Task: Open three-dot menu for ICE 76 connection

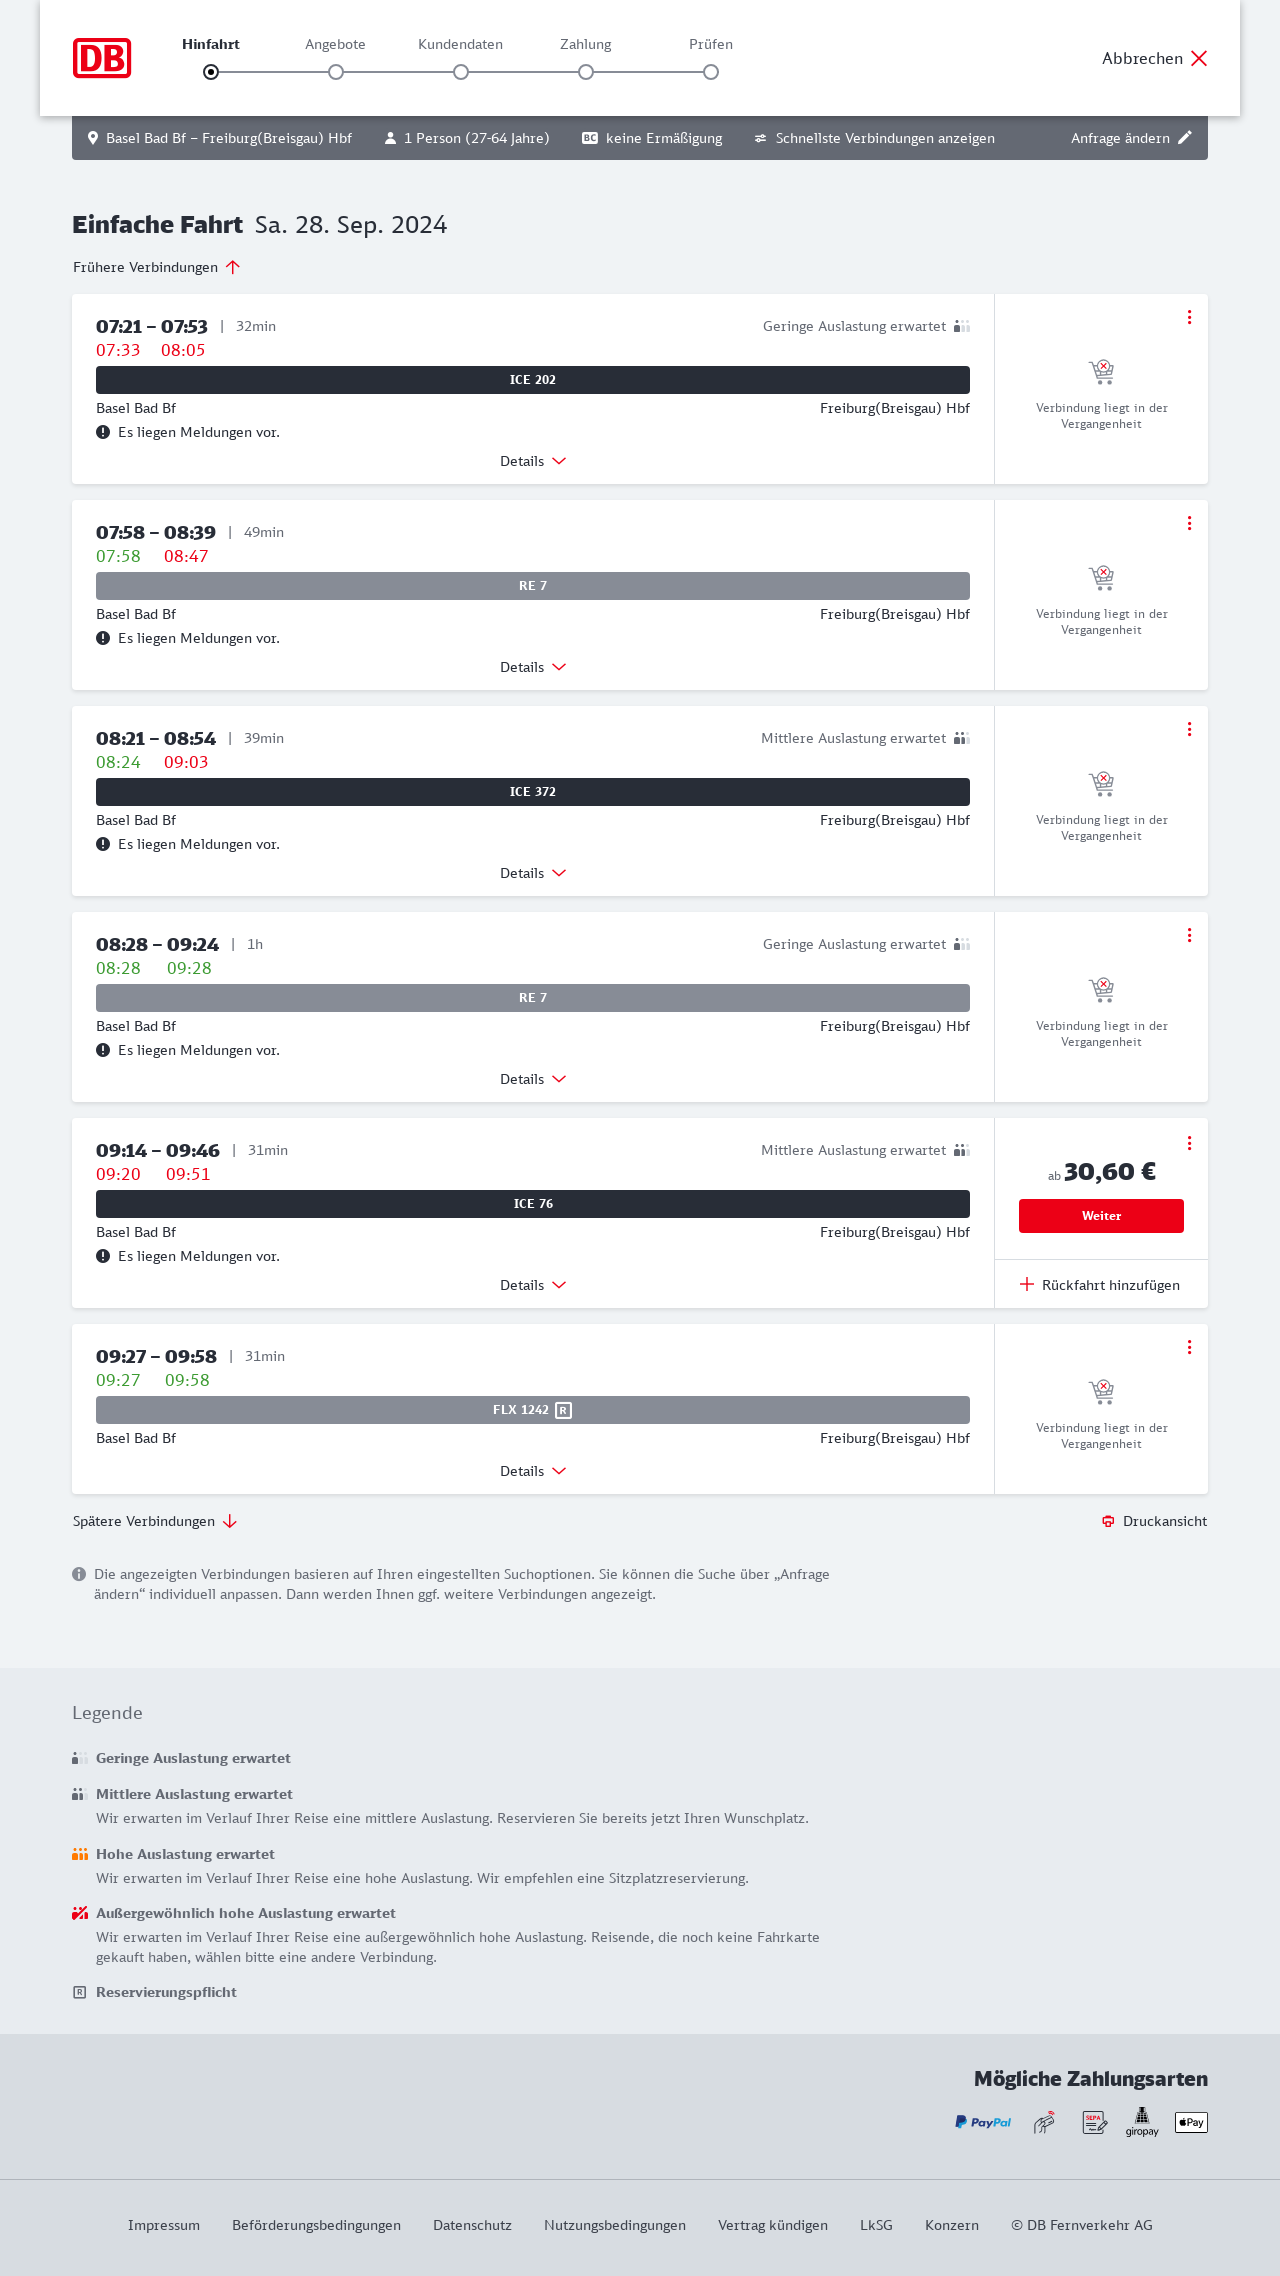Action: [x=1189, y=1143]
